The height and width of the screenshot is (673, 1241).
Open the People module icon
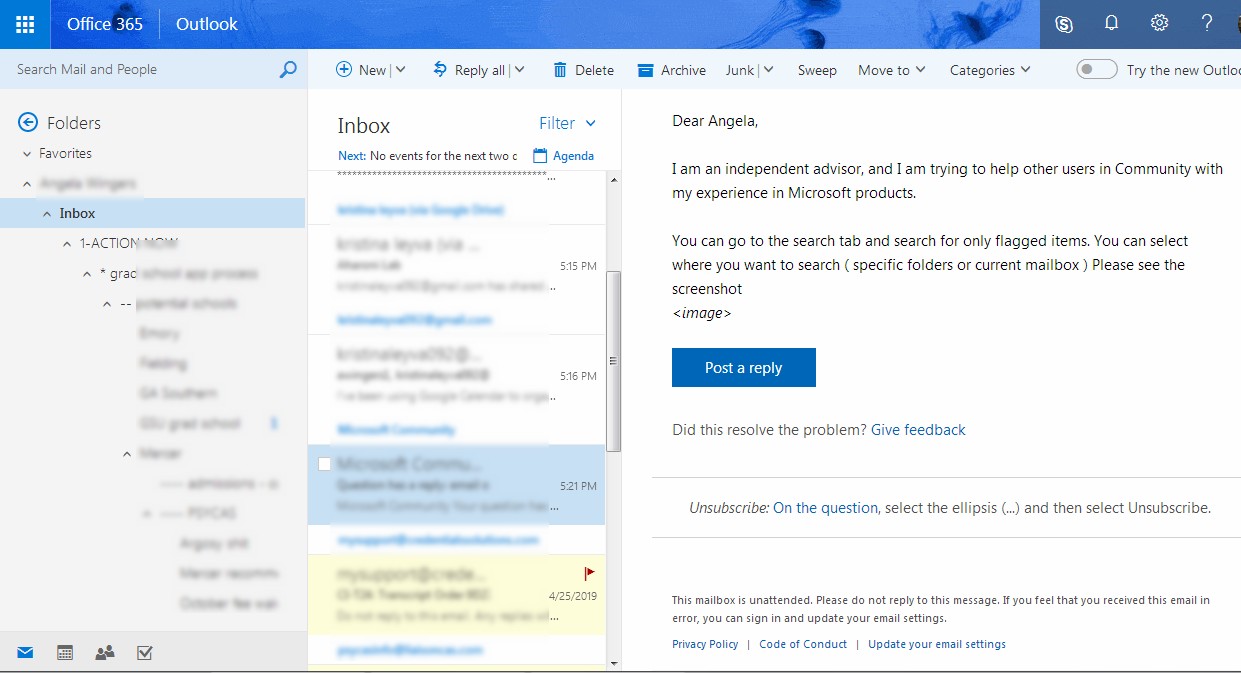click(105, 652)
